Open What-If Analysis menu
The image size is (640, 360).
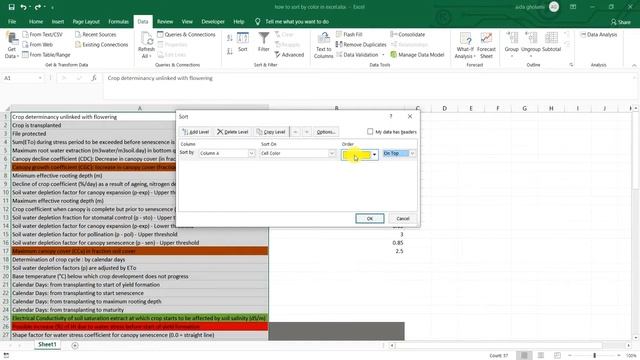pos(465,45)
